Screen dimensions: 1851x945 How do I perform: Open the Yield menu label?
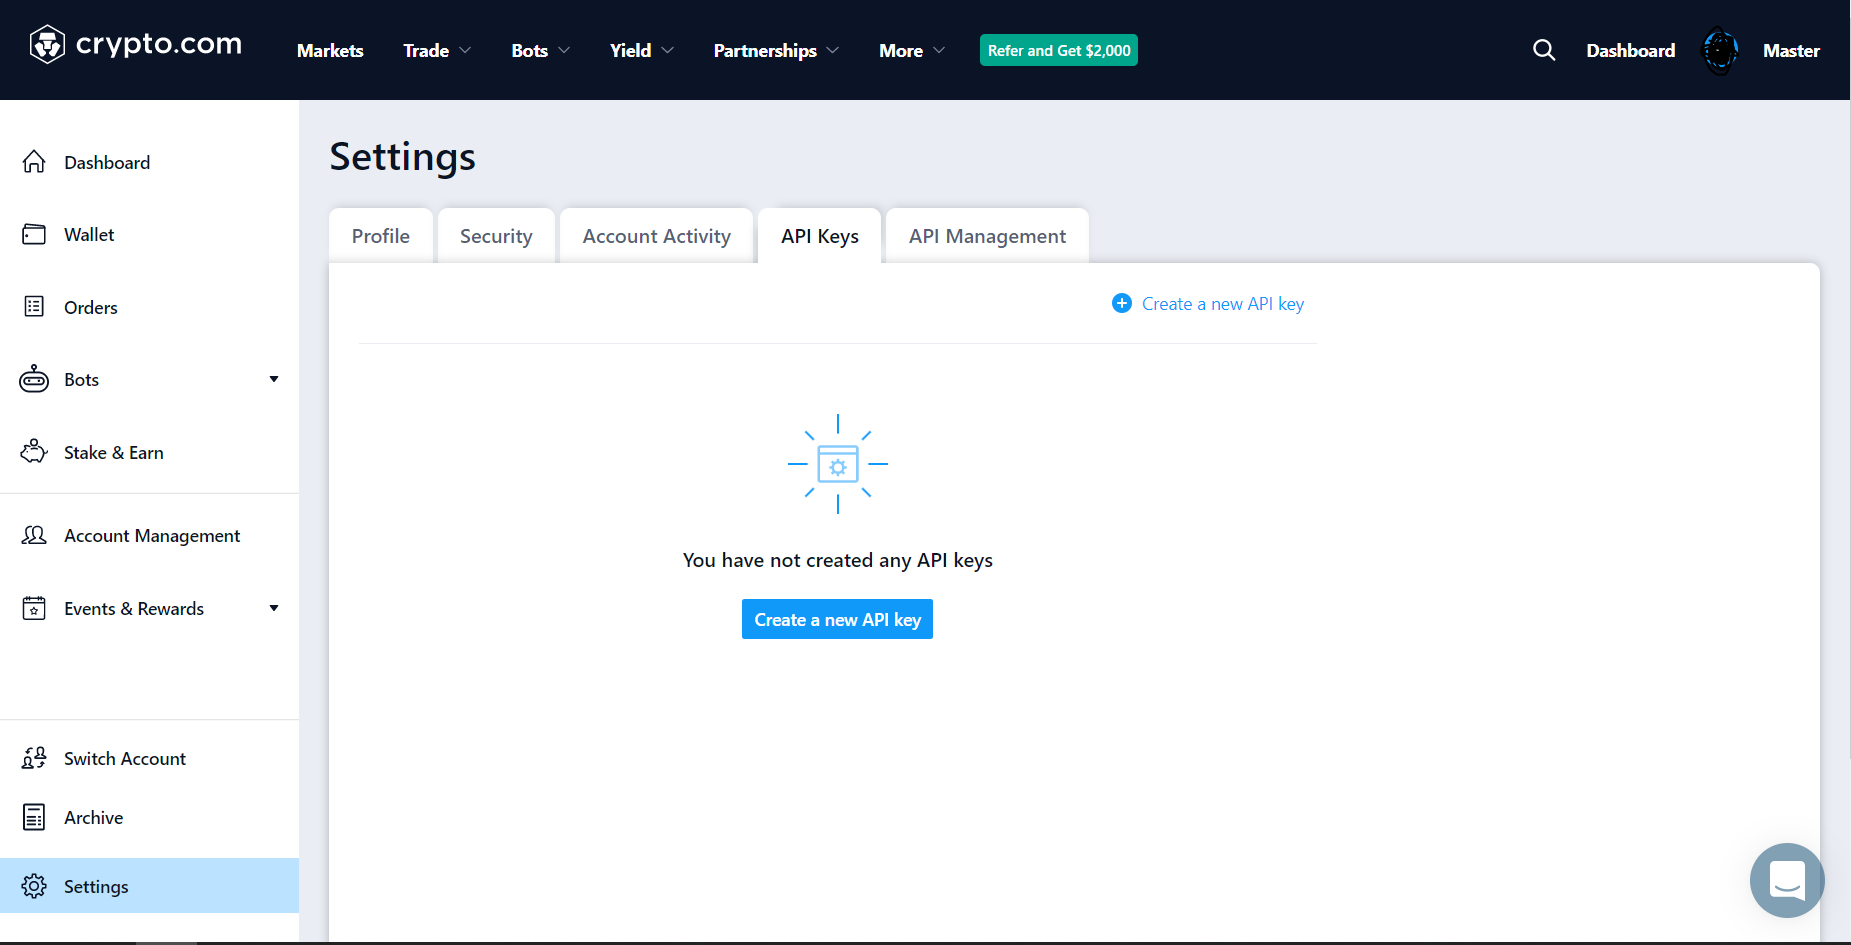coord(630,50)
